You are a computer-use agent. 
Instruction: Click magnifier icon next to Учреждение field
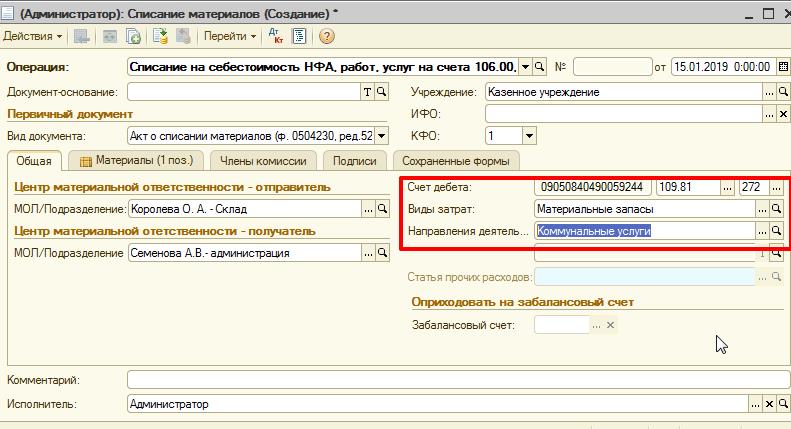(783, 92)
